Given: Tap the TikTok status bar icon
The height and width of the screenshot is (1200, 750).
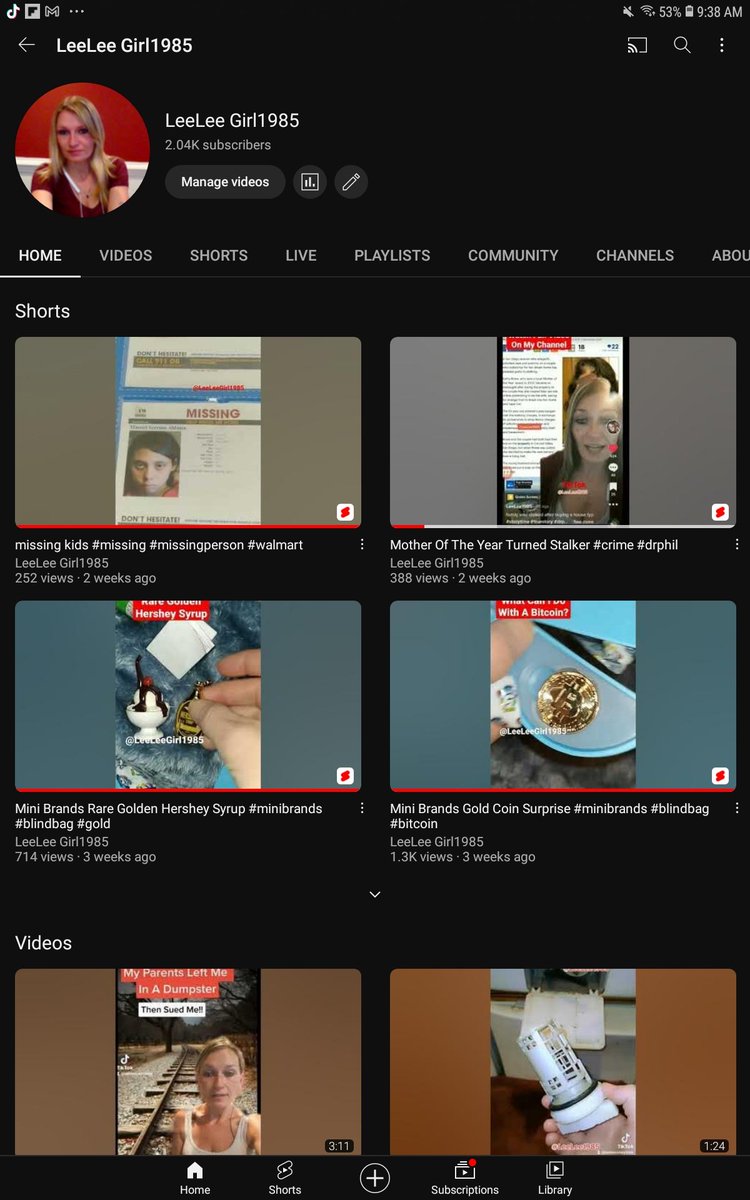Looking at the screenshot, I should 14,12.
